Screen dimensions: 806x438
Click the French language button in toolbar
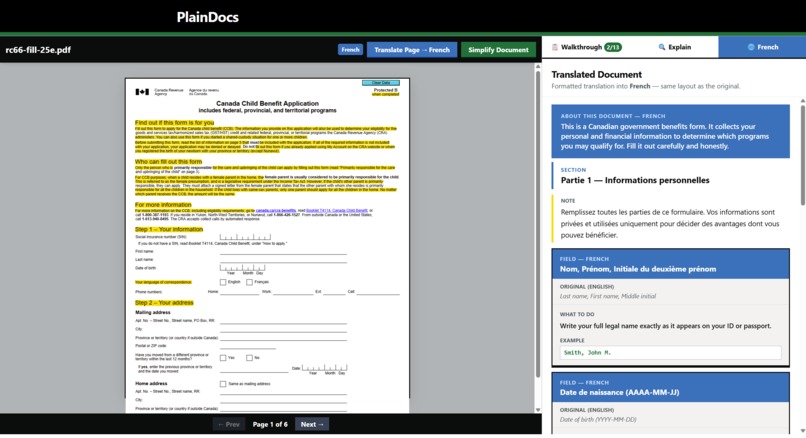[x=350, y=50]
